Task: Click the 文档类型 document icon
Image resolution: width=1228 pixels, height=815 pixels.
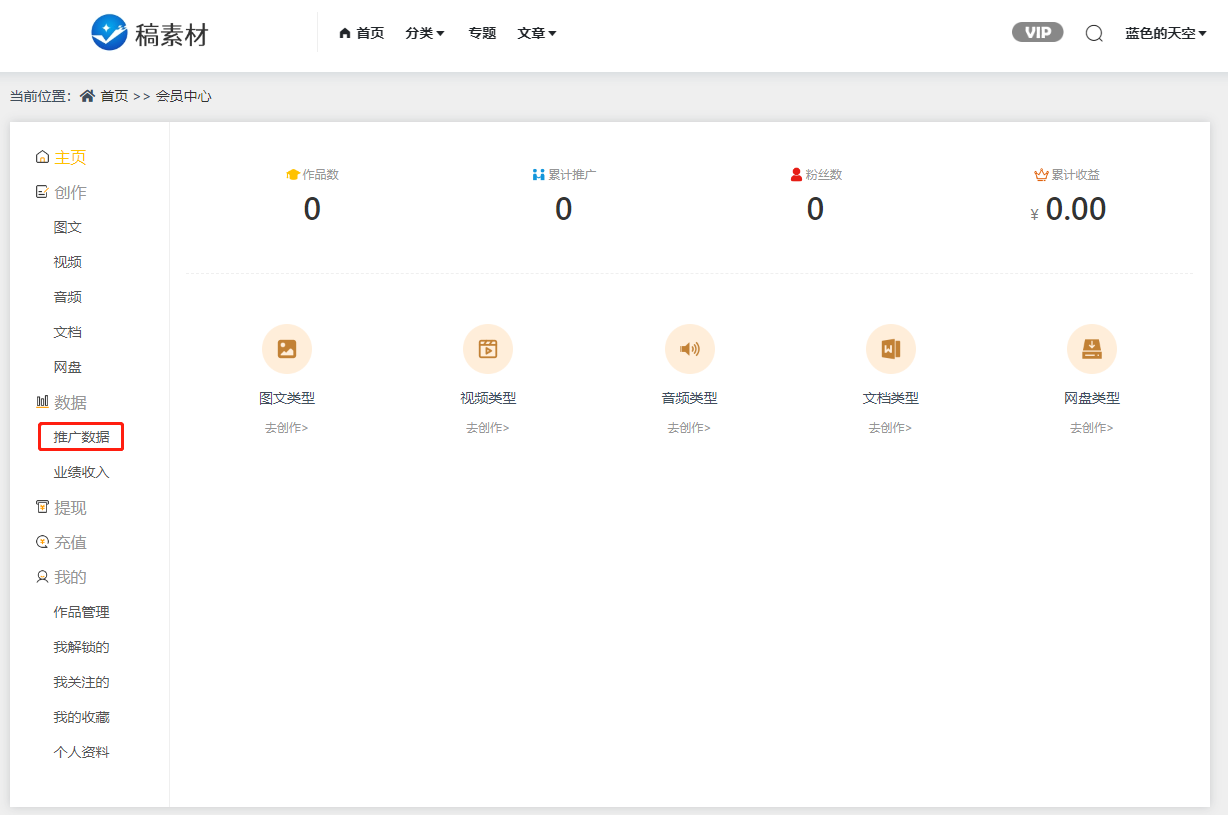Action: pyautogui.click(x=890, y=349)
